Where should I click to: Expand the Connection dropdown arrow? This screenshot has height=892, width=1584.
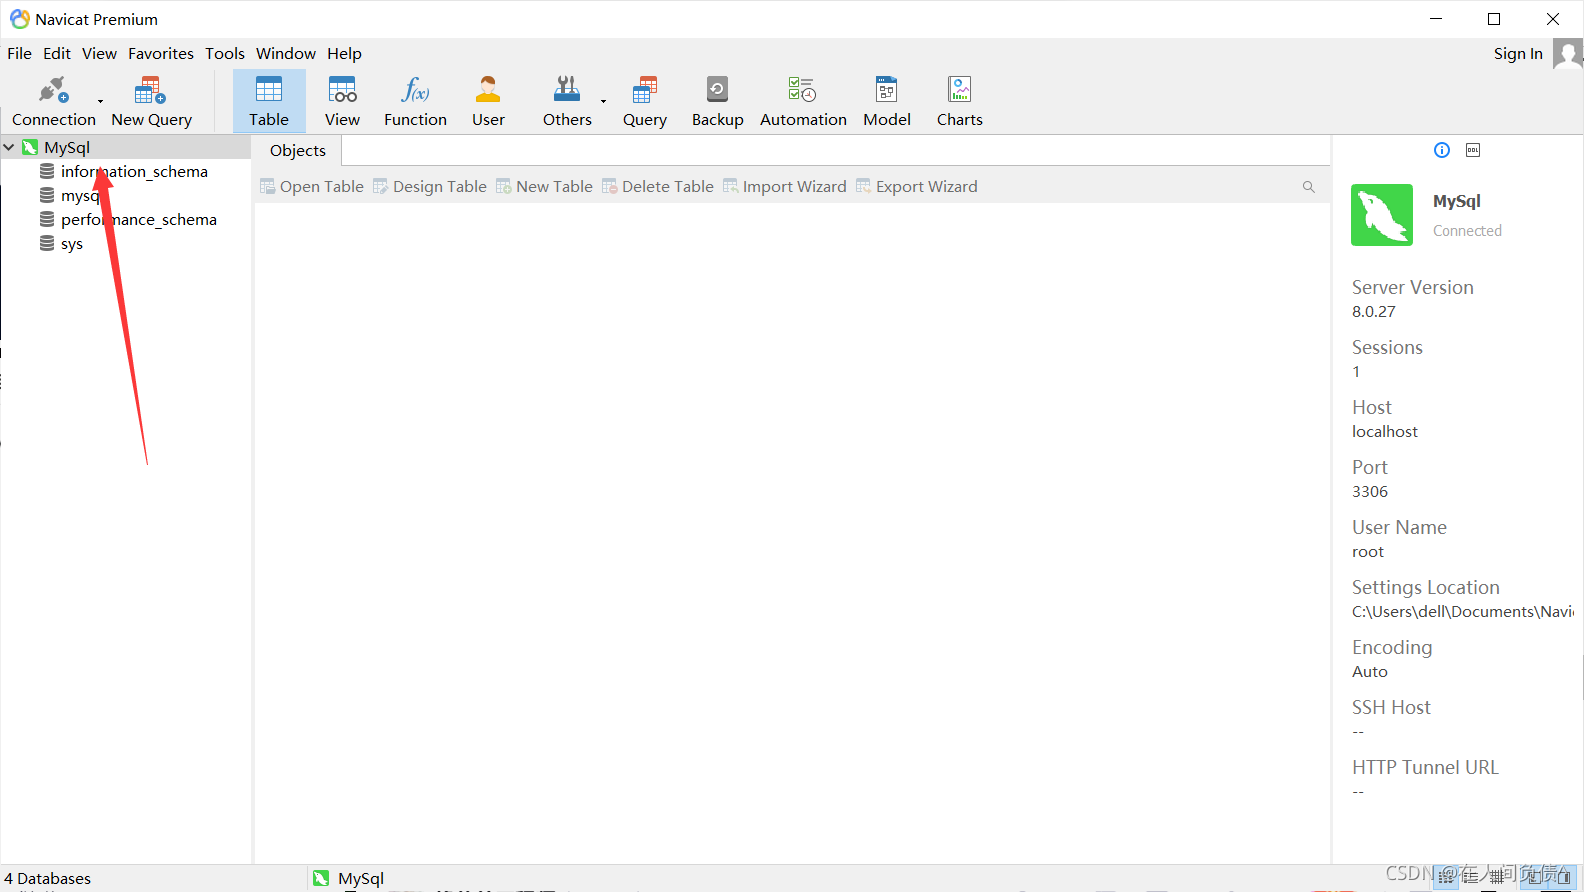100,101
